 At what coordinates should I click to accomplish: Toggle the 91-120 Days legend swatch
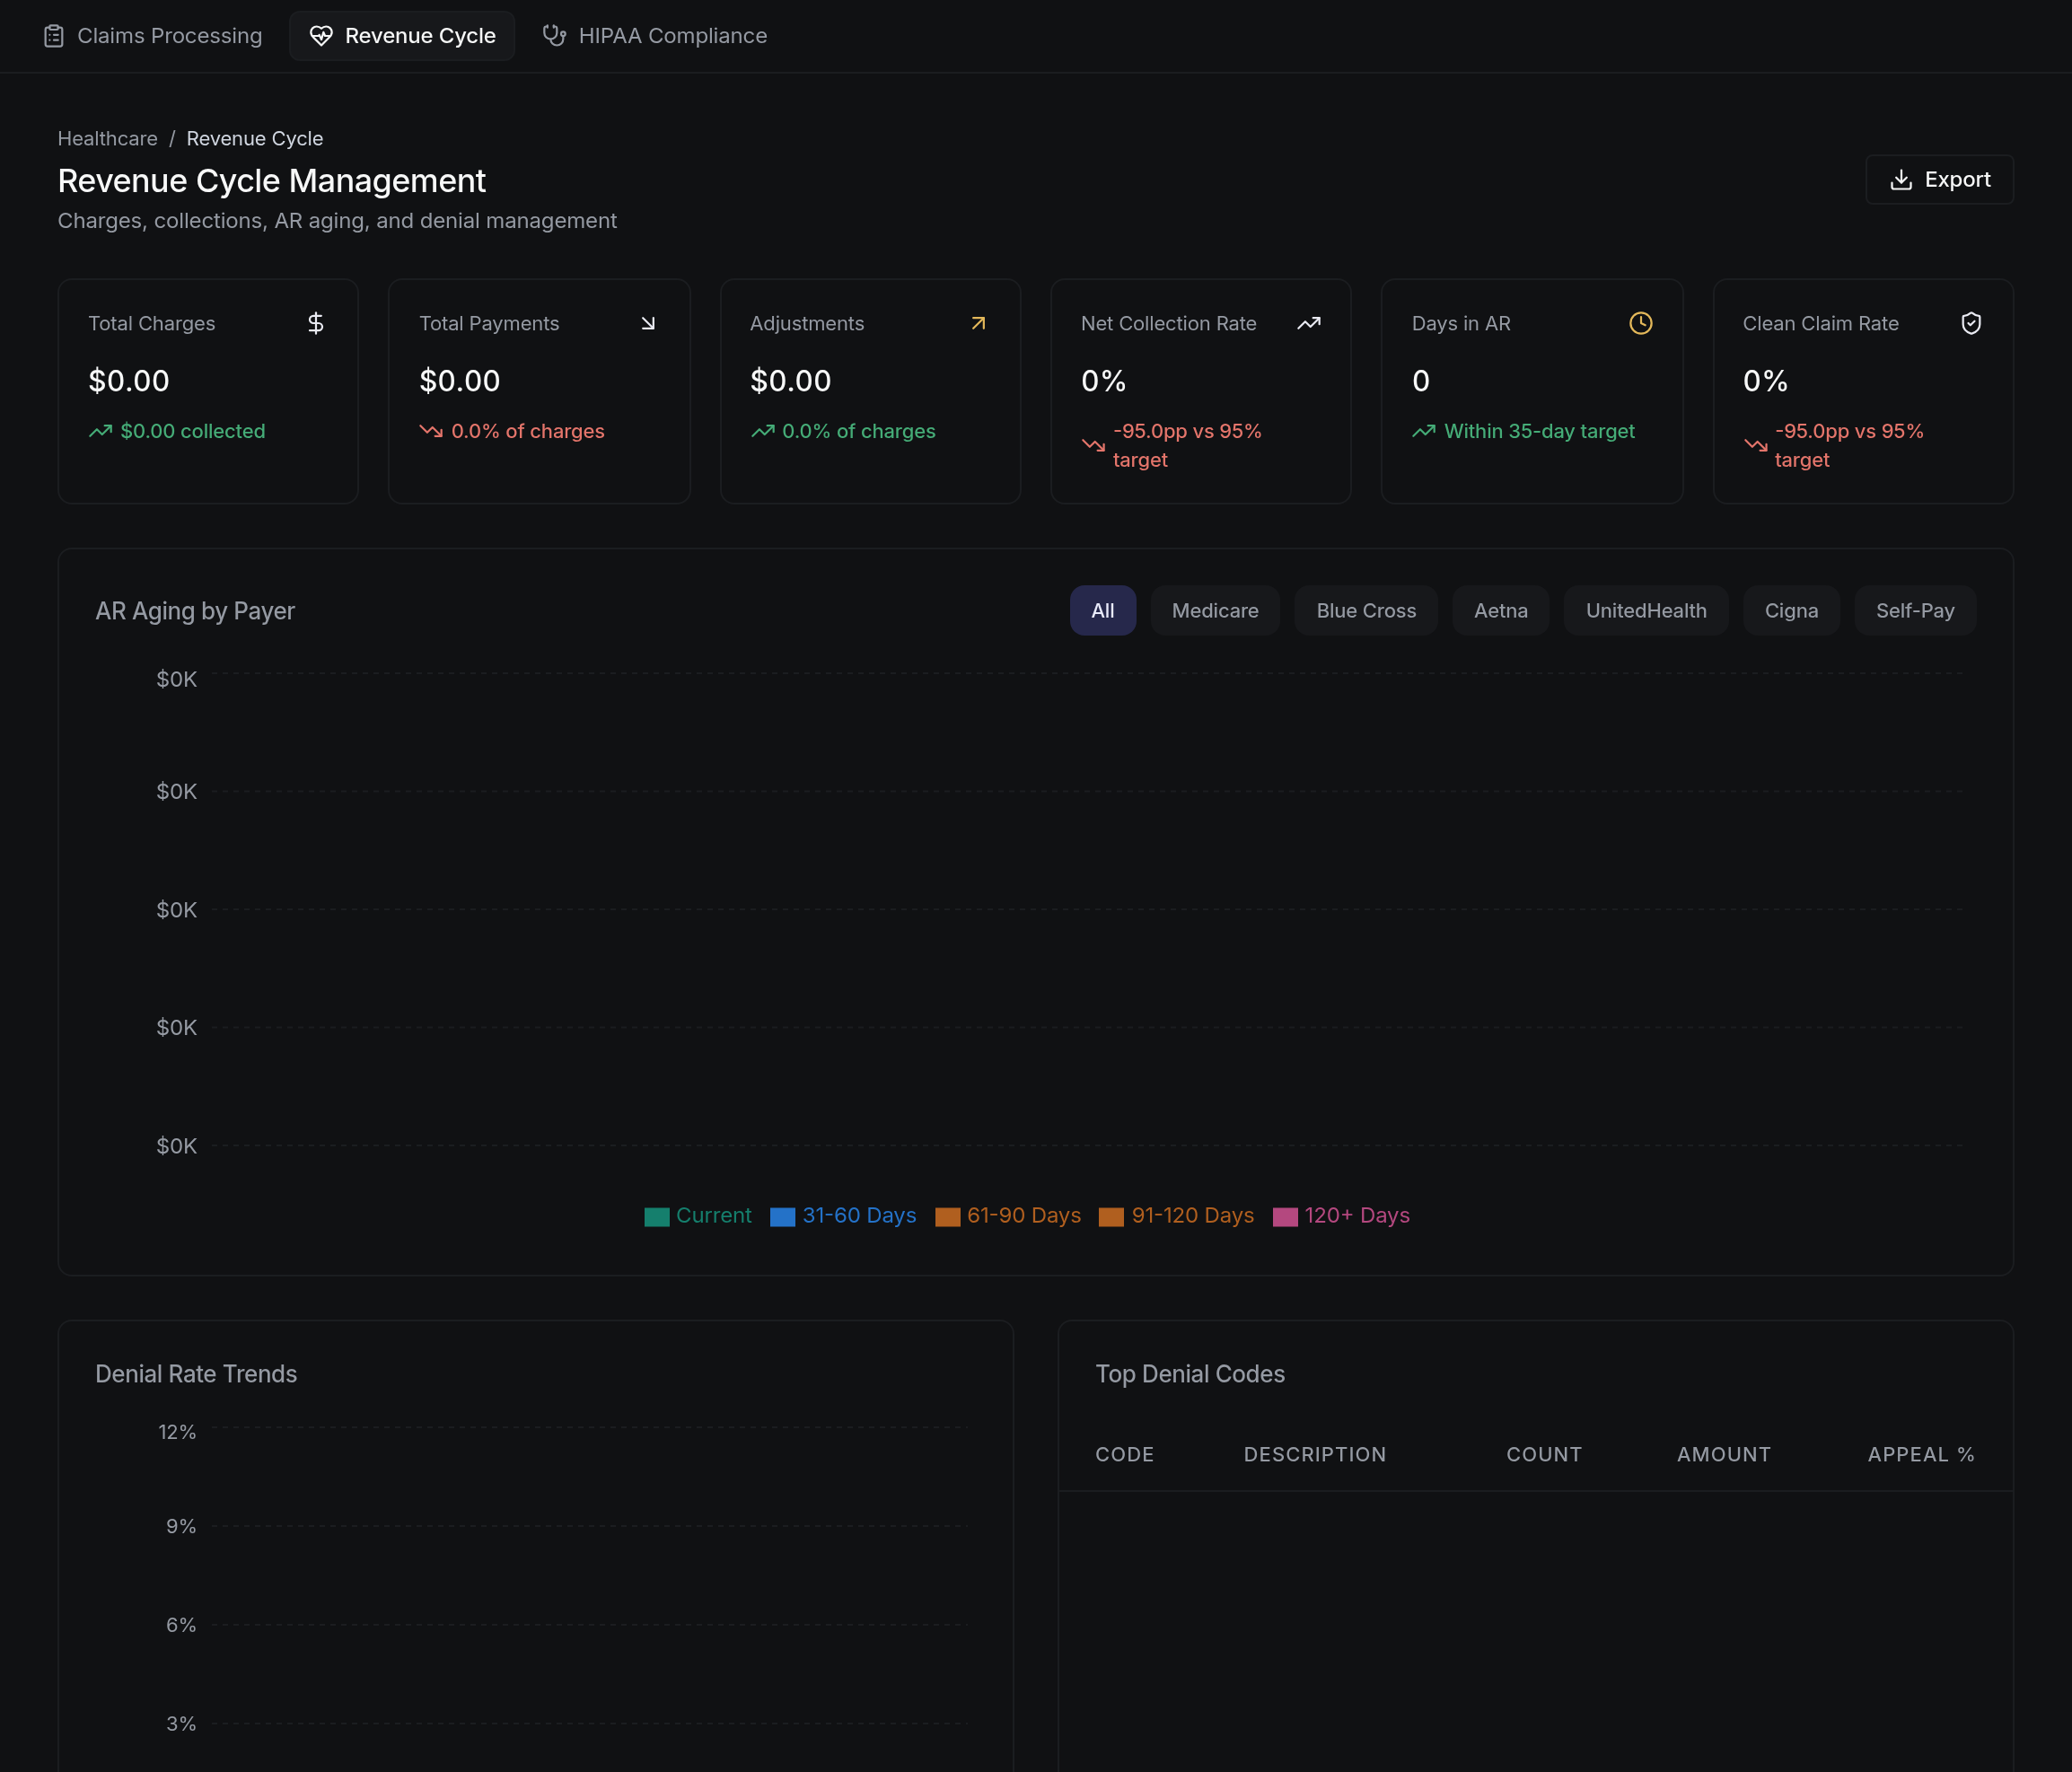coord(1112,1216)
